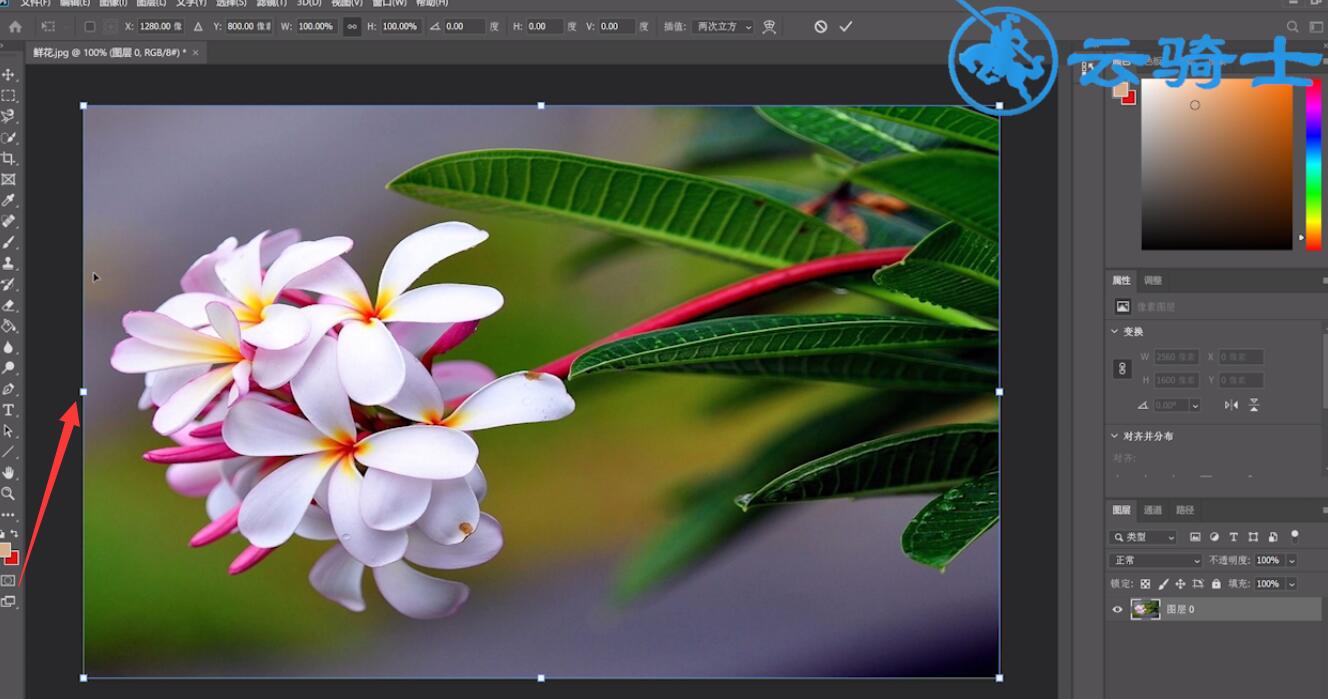Toggle relative positioning triangle icon
The height and width of the screenshot is (699, 1328).
coord(198,27)
